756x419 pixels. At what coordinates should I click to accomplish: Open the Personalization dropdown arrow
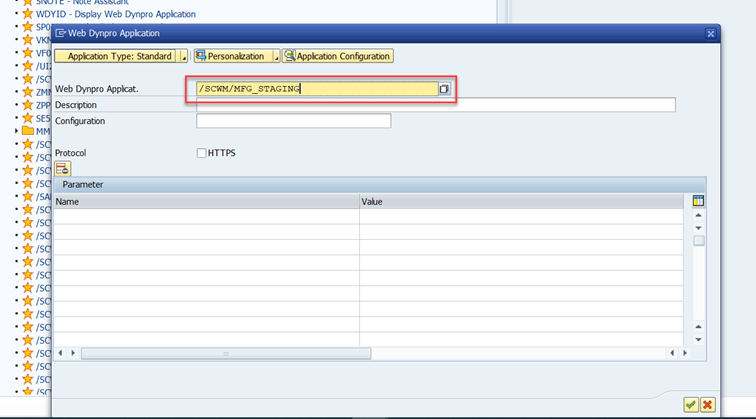(x=276, y=56)
